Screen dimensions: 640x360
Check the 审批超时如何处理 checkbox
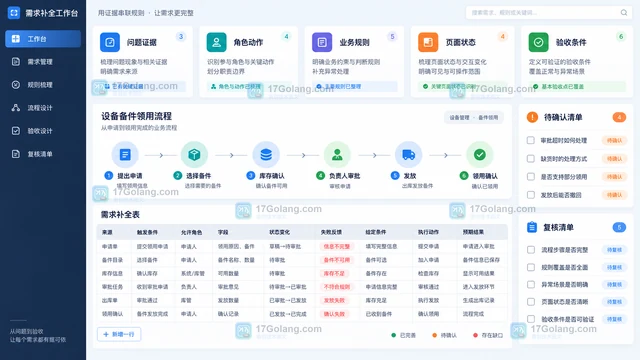(531, 140)
